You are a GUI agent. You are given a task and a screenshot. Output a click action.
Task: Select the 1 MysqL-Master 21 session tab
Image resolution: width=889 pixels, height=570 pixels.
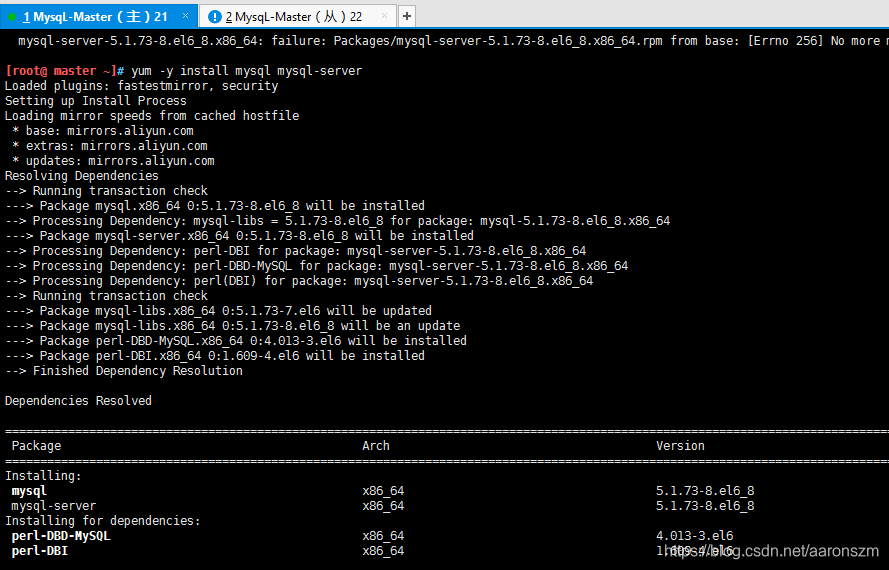click(x=99, y=16)
